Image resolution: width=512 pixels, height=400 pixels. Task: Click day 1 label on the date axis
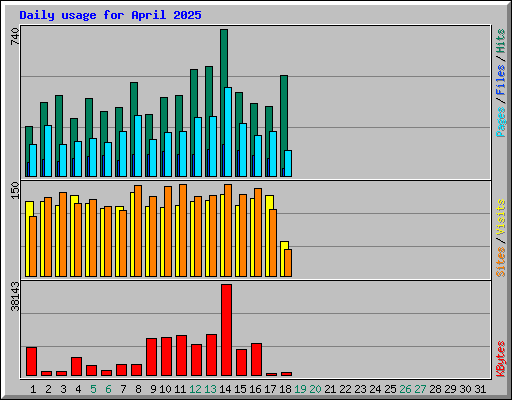pyautogui.click(x=33, y=389)
